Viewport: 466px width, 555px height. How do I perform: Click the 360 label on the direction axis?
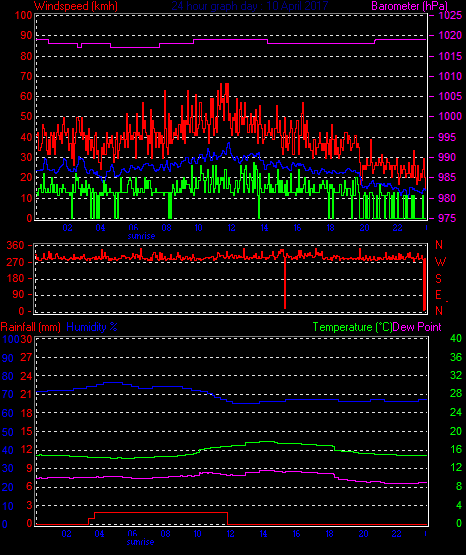pos(16,245)
